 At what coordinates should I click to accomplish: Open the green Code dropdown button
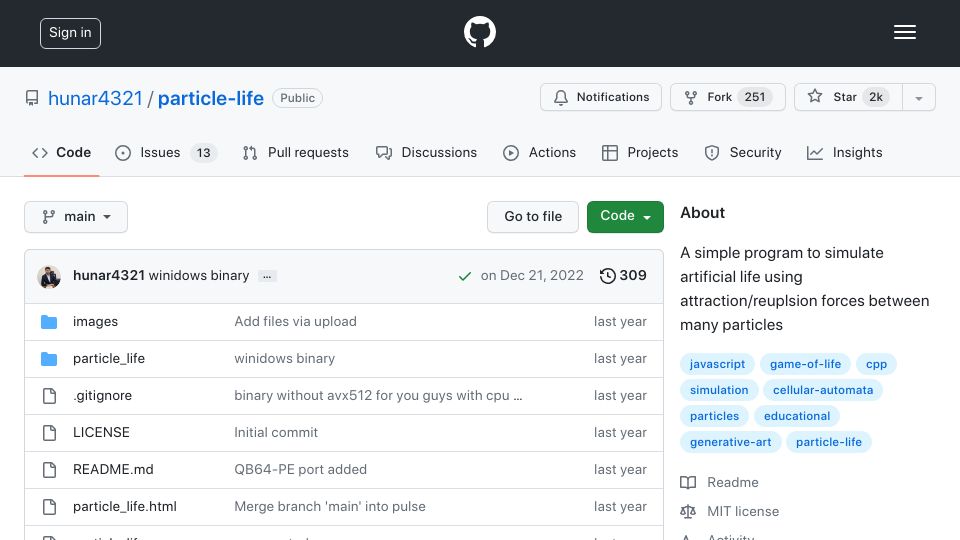click(625, 217)
